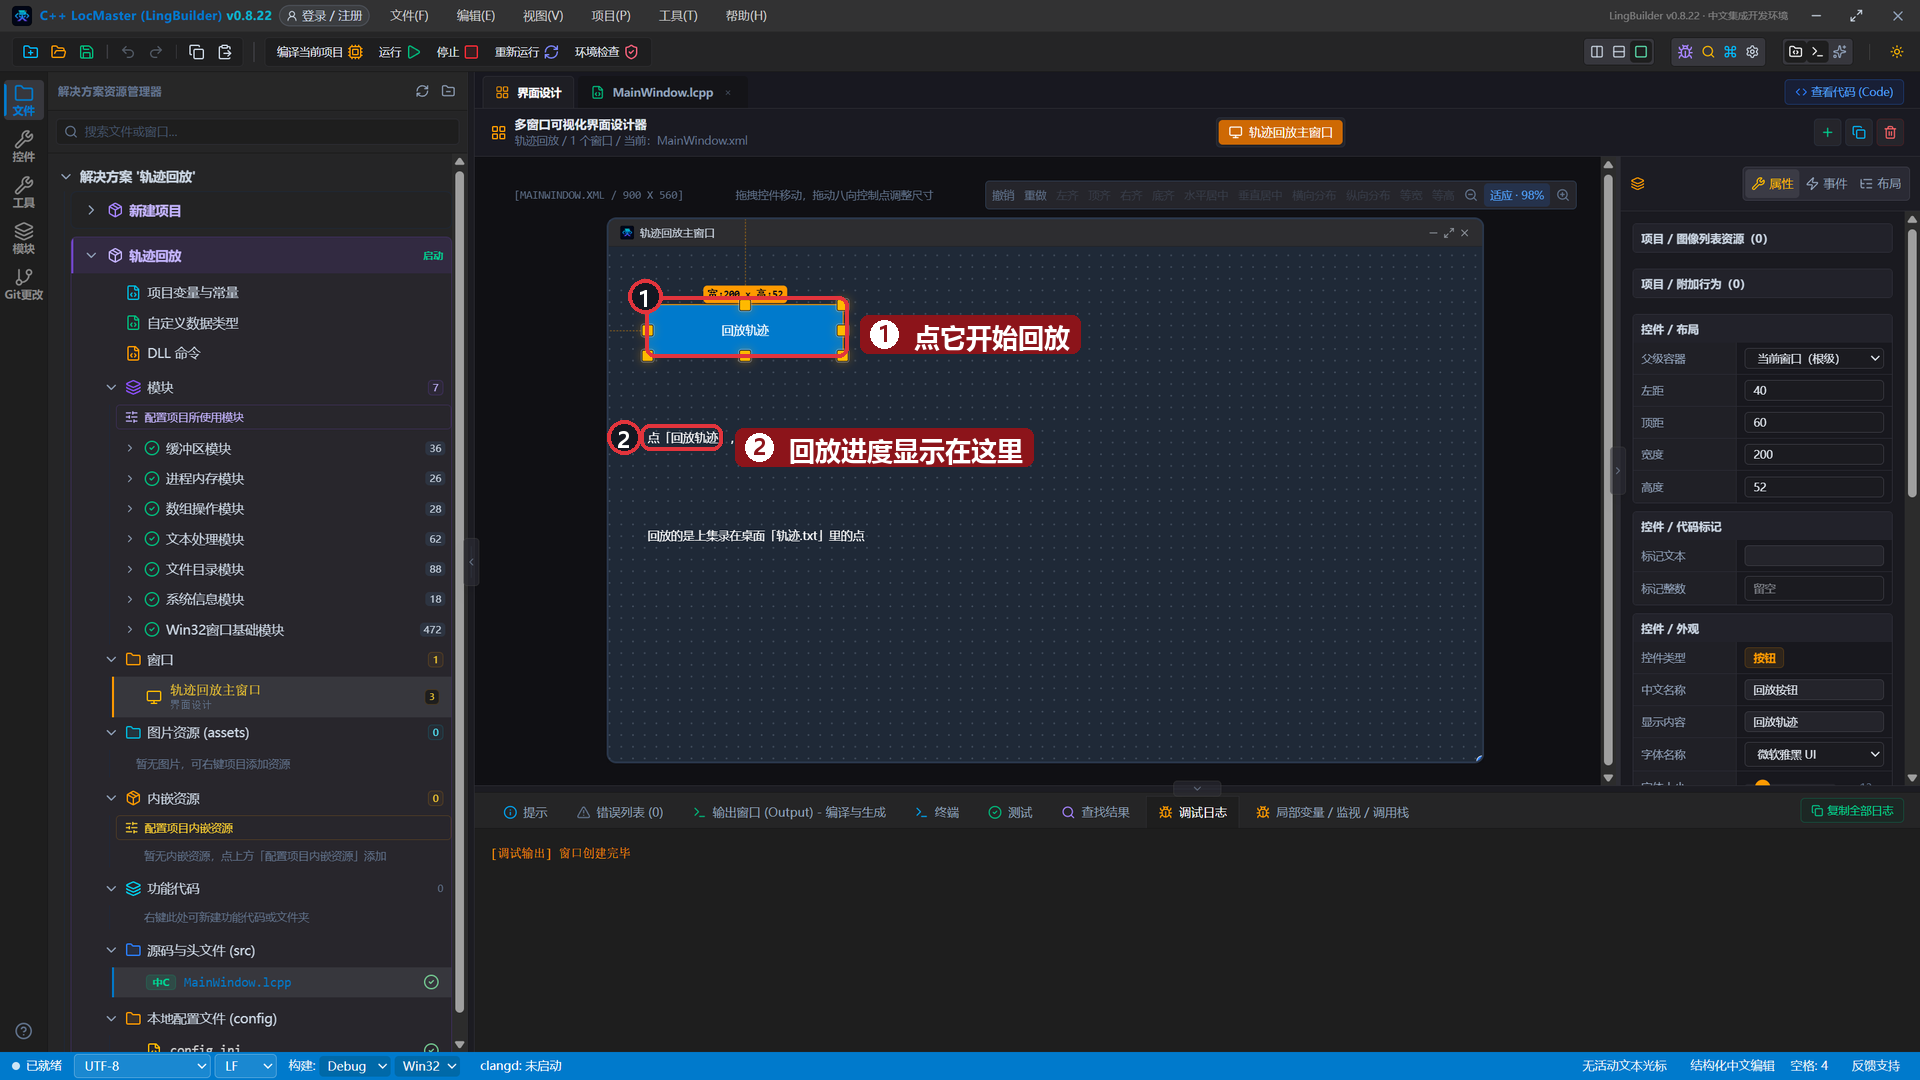Refresh the solution explorer
1920x1080 pixels.
coord(422,91)
